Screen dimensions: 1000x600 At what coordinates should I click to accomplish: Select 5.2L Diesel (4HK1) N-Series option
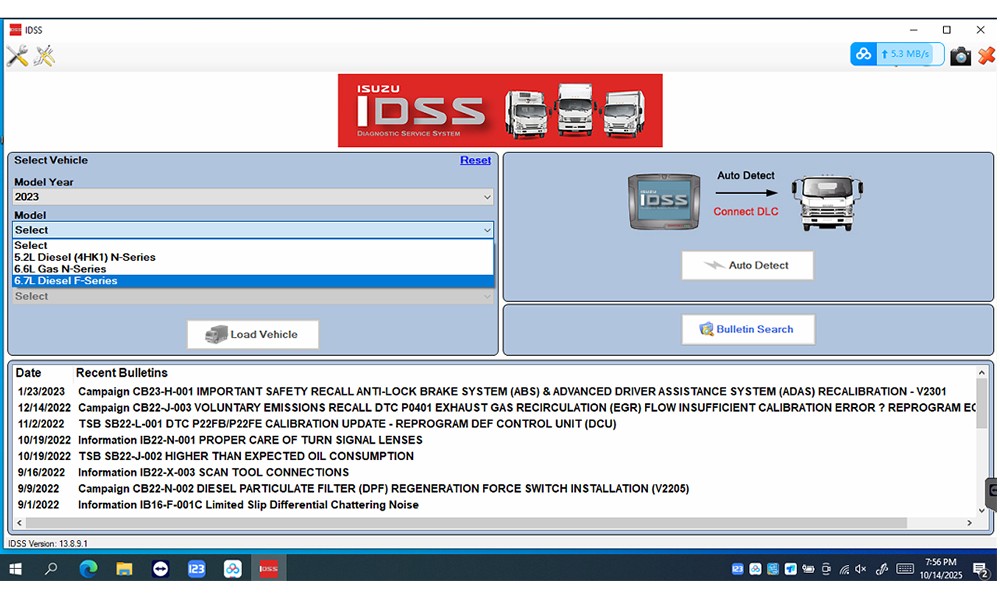[85, 257]
